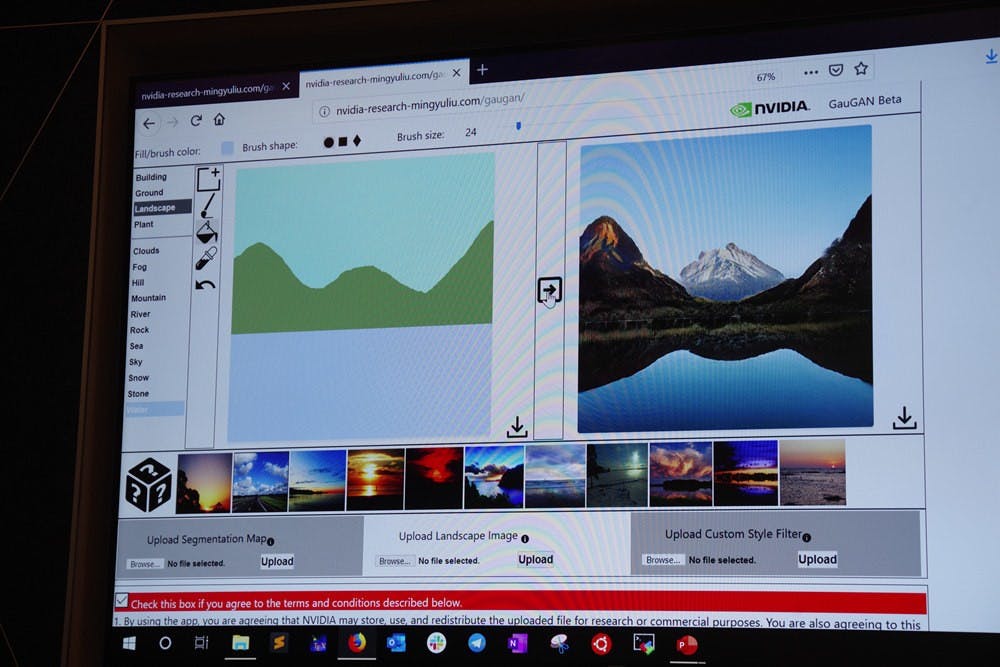Viewport: 1000px width, 667px height.
Task: Select the Plant category
Action: [x=143, y=224]
